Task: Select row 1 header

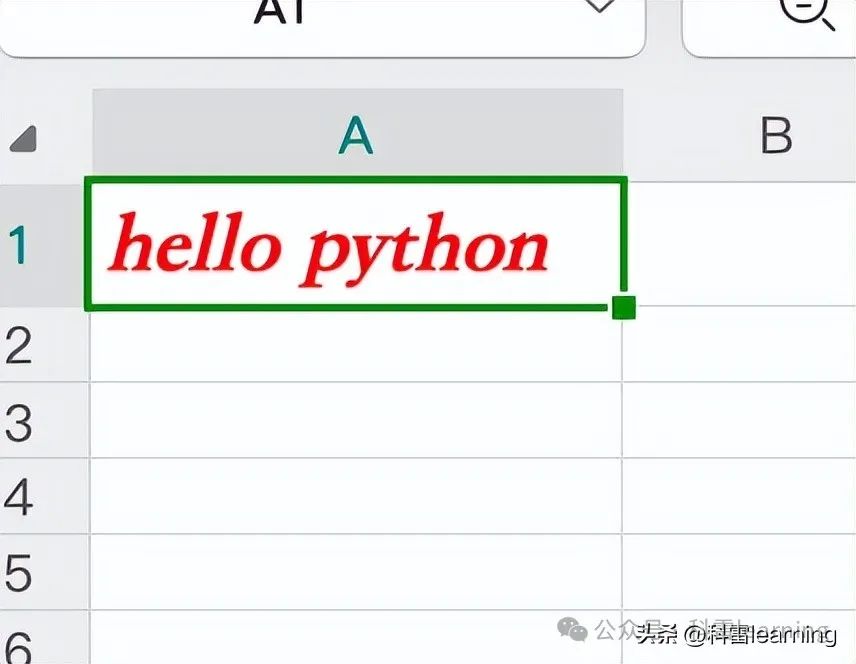Action: 22,245
